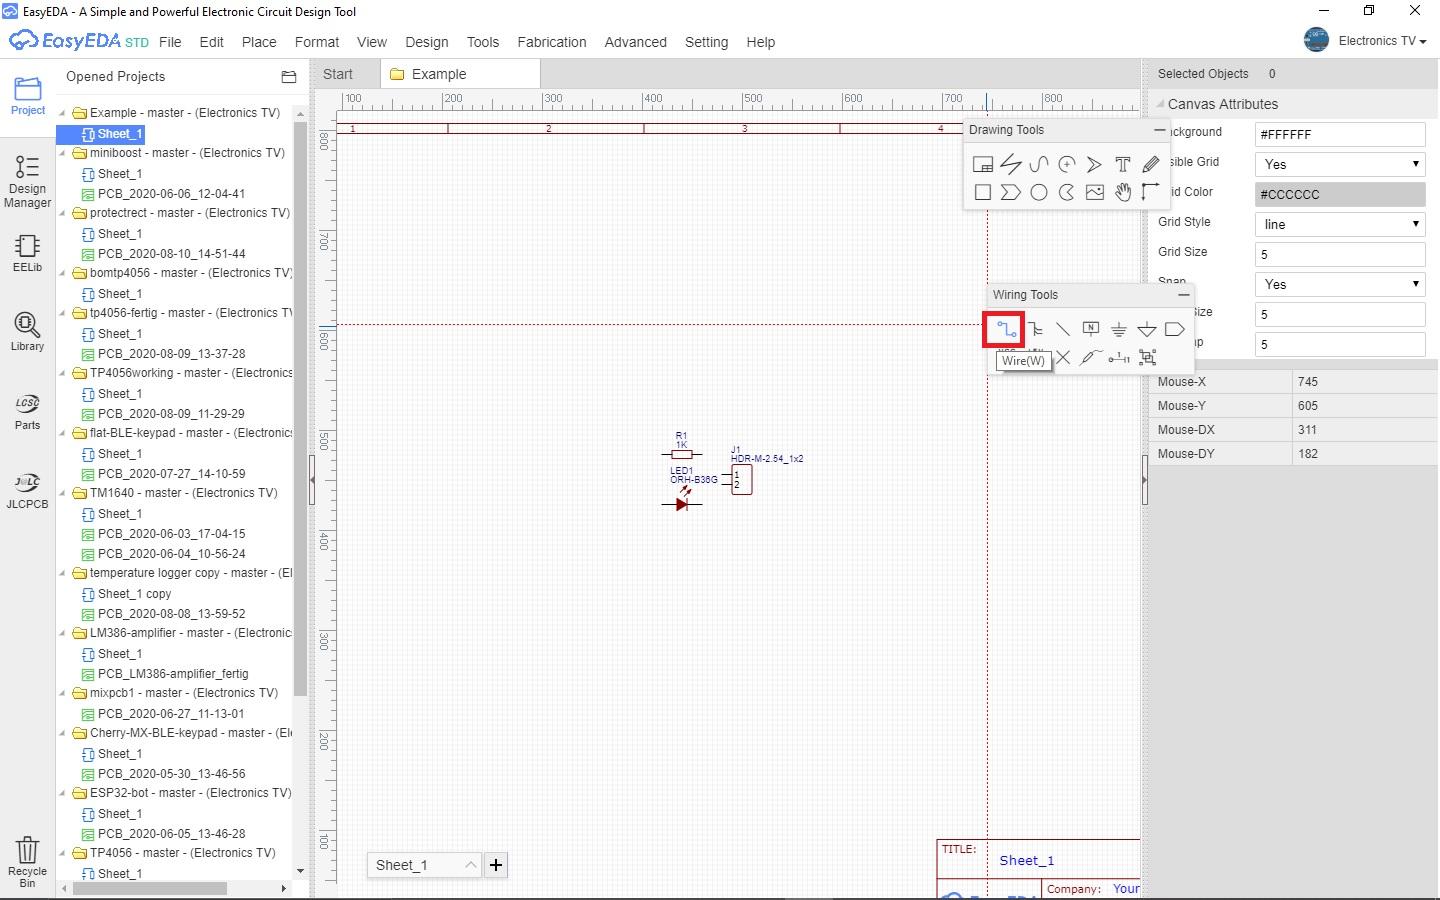Image resolution: width=1440 pixels, height=900 pixels.
Task: Minimize the Drawing Tools palette
Action: coord(1160,130)
